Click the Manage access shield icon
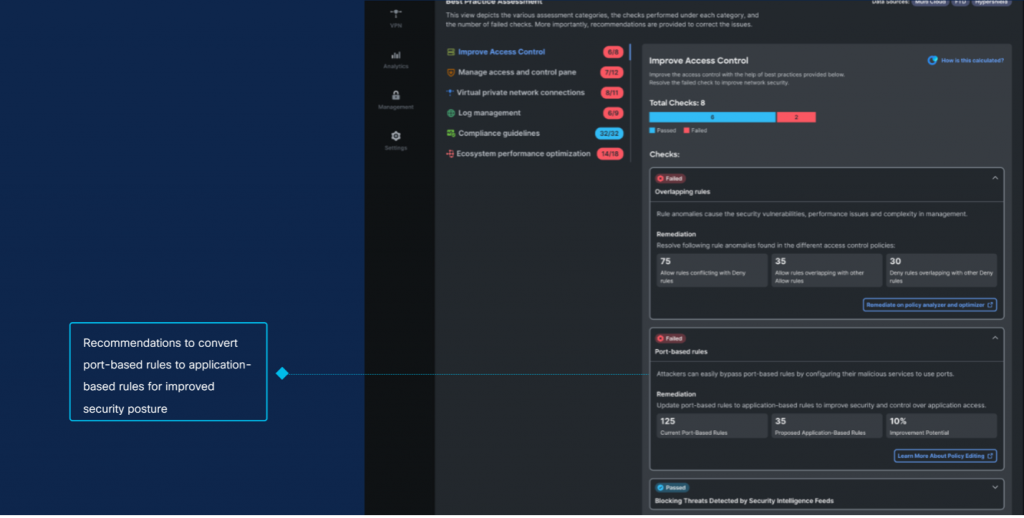 click(451, 72)
